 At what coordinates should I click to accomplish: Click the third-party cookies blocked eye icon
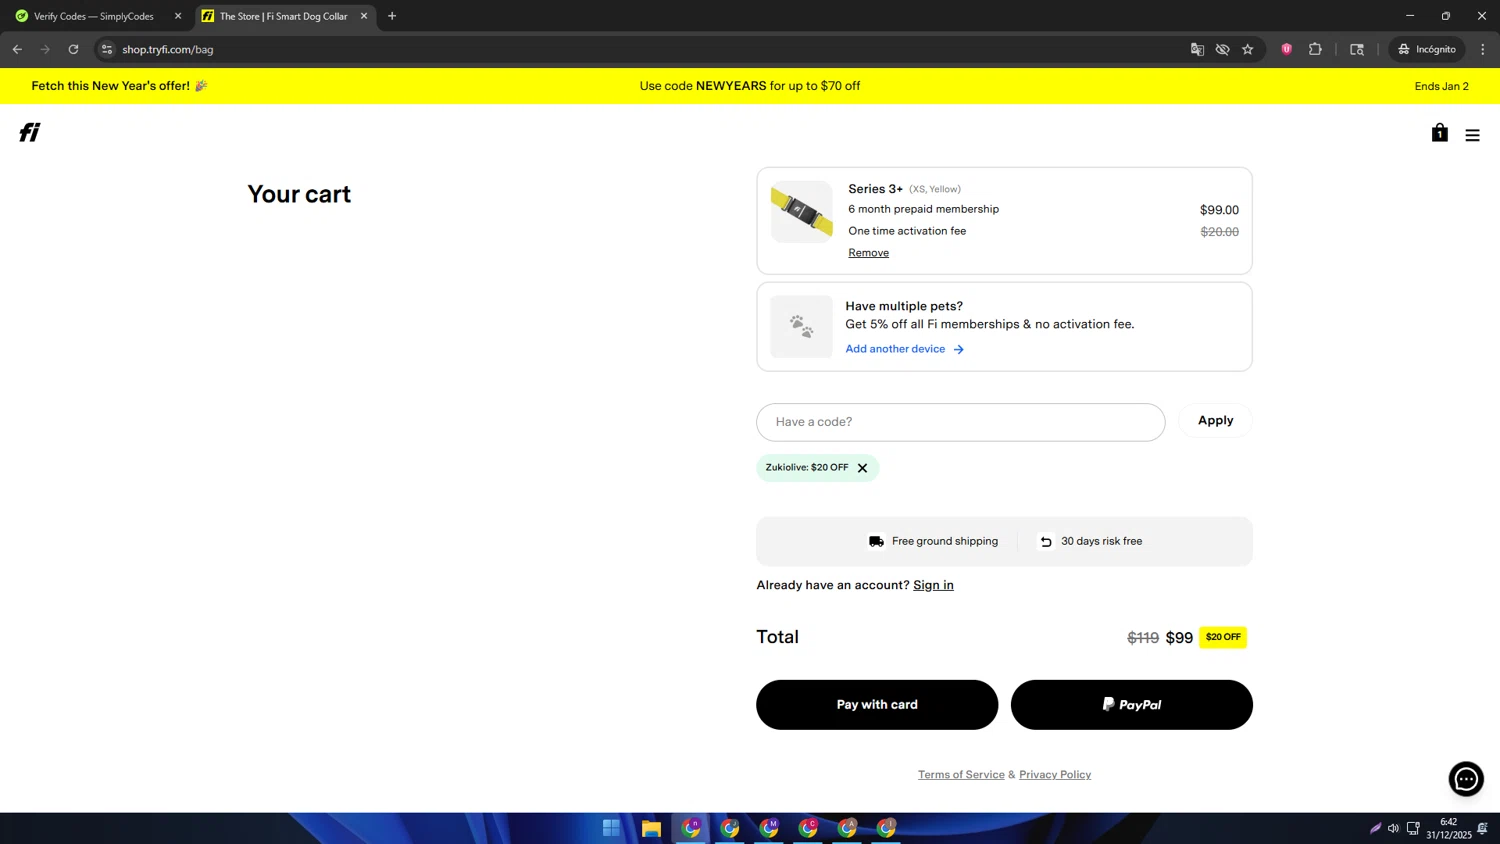pos(1222,49)
